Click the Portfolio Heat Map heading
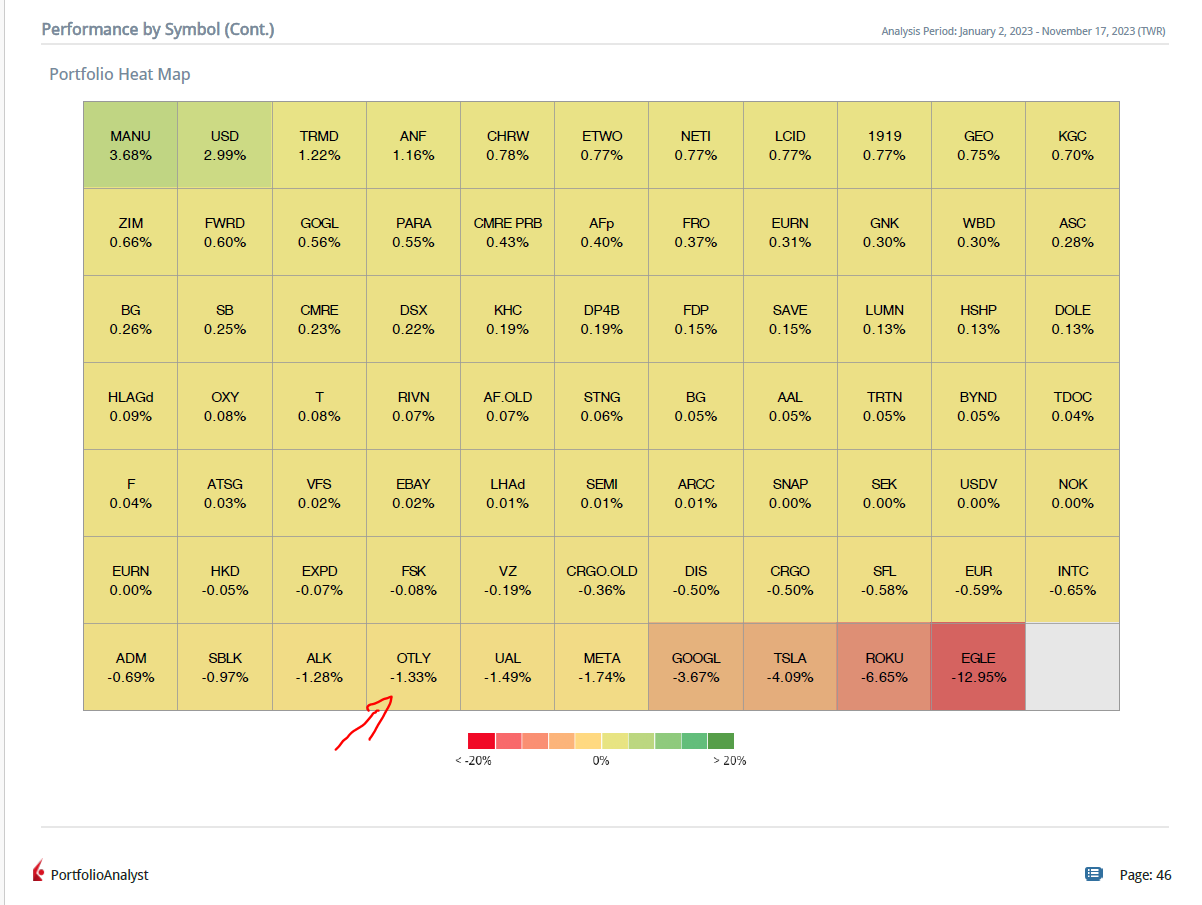 point(120,74)
